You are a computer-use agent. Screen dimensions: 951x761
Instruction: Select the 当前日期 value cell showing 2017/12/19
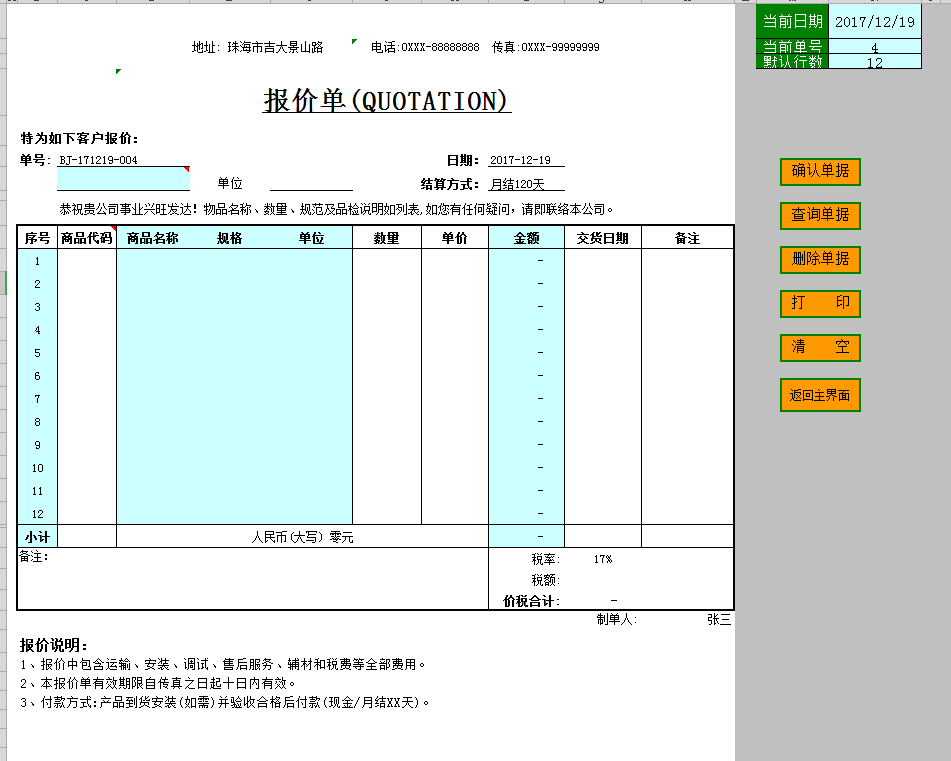coord(874,20)
